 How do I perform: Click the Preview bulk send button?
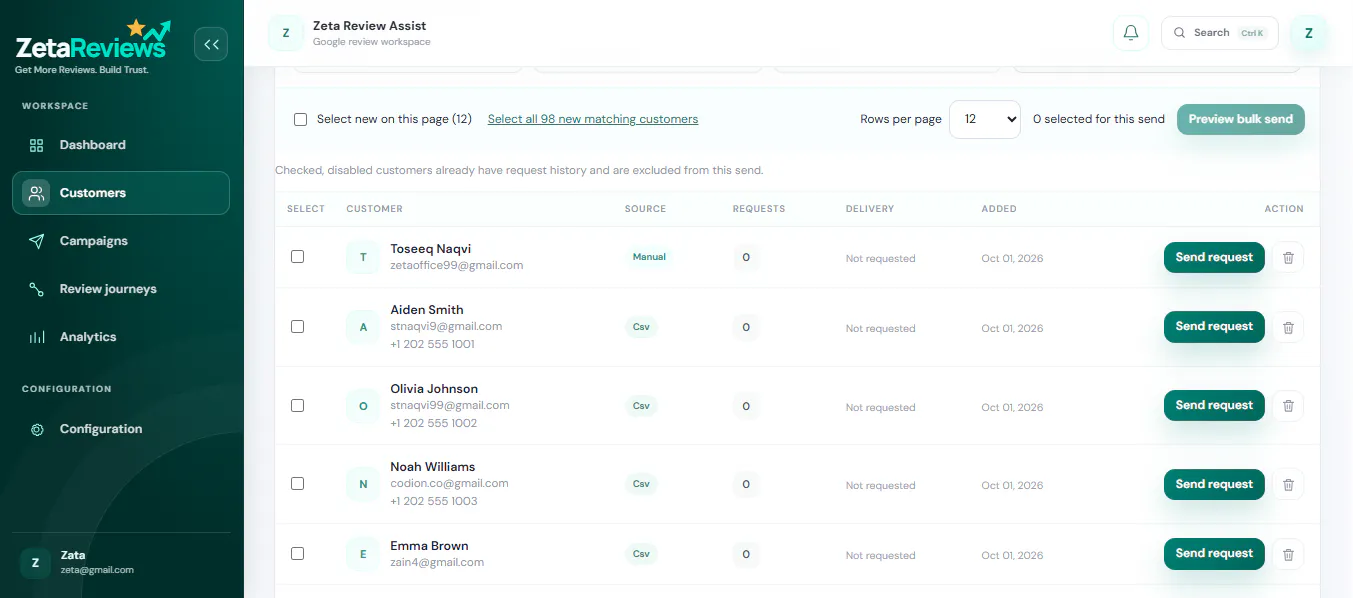click(1241, 119)
